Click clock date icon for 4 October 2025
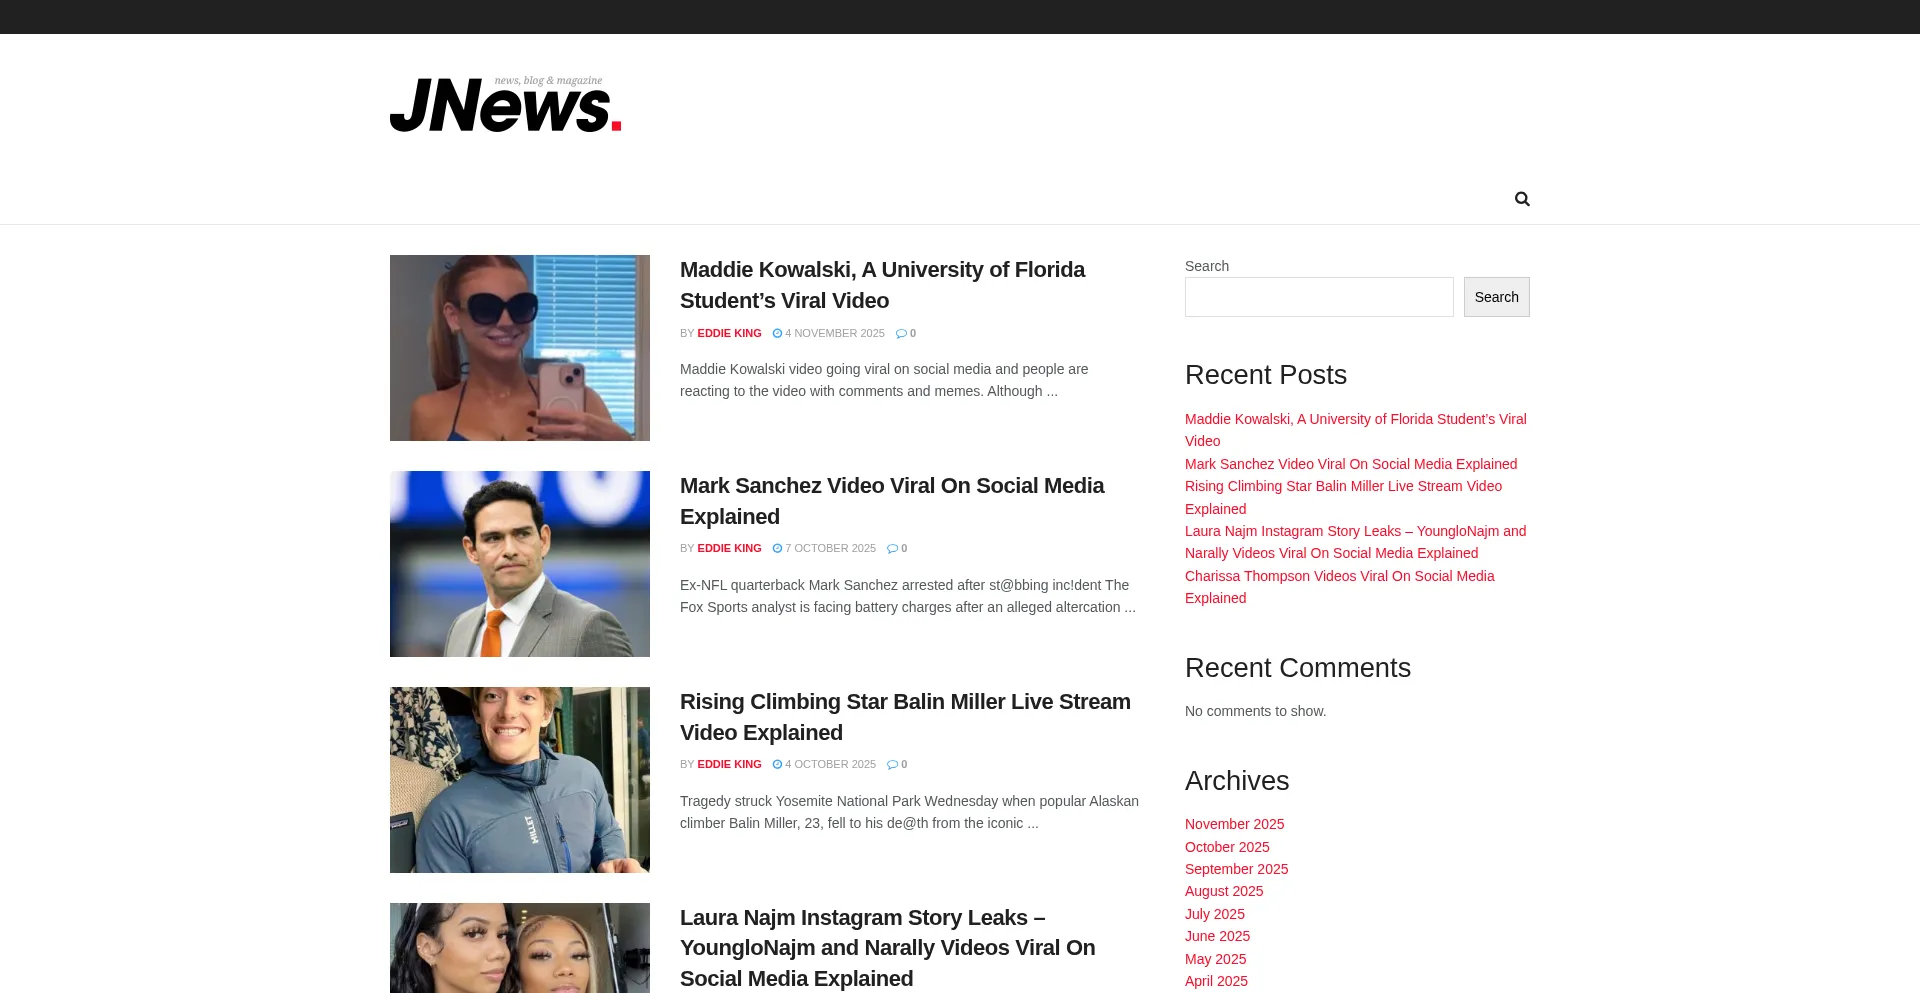 point(777,764)
